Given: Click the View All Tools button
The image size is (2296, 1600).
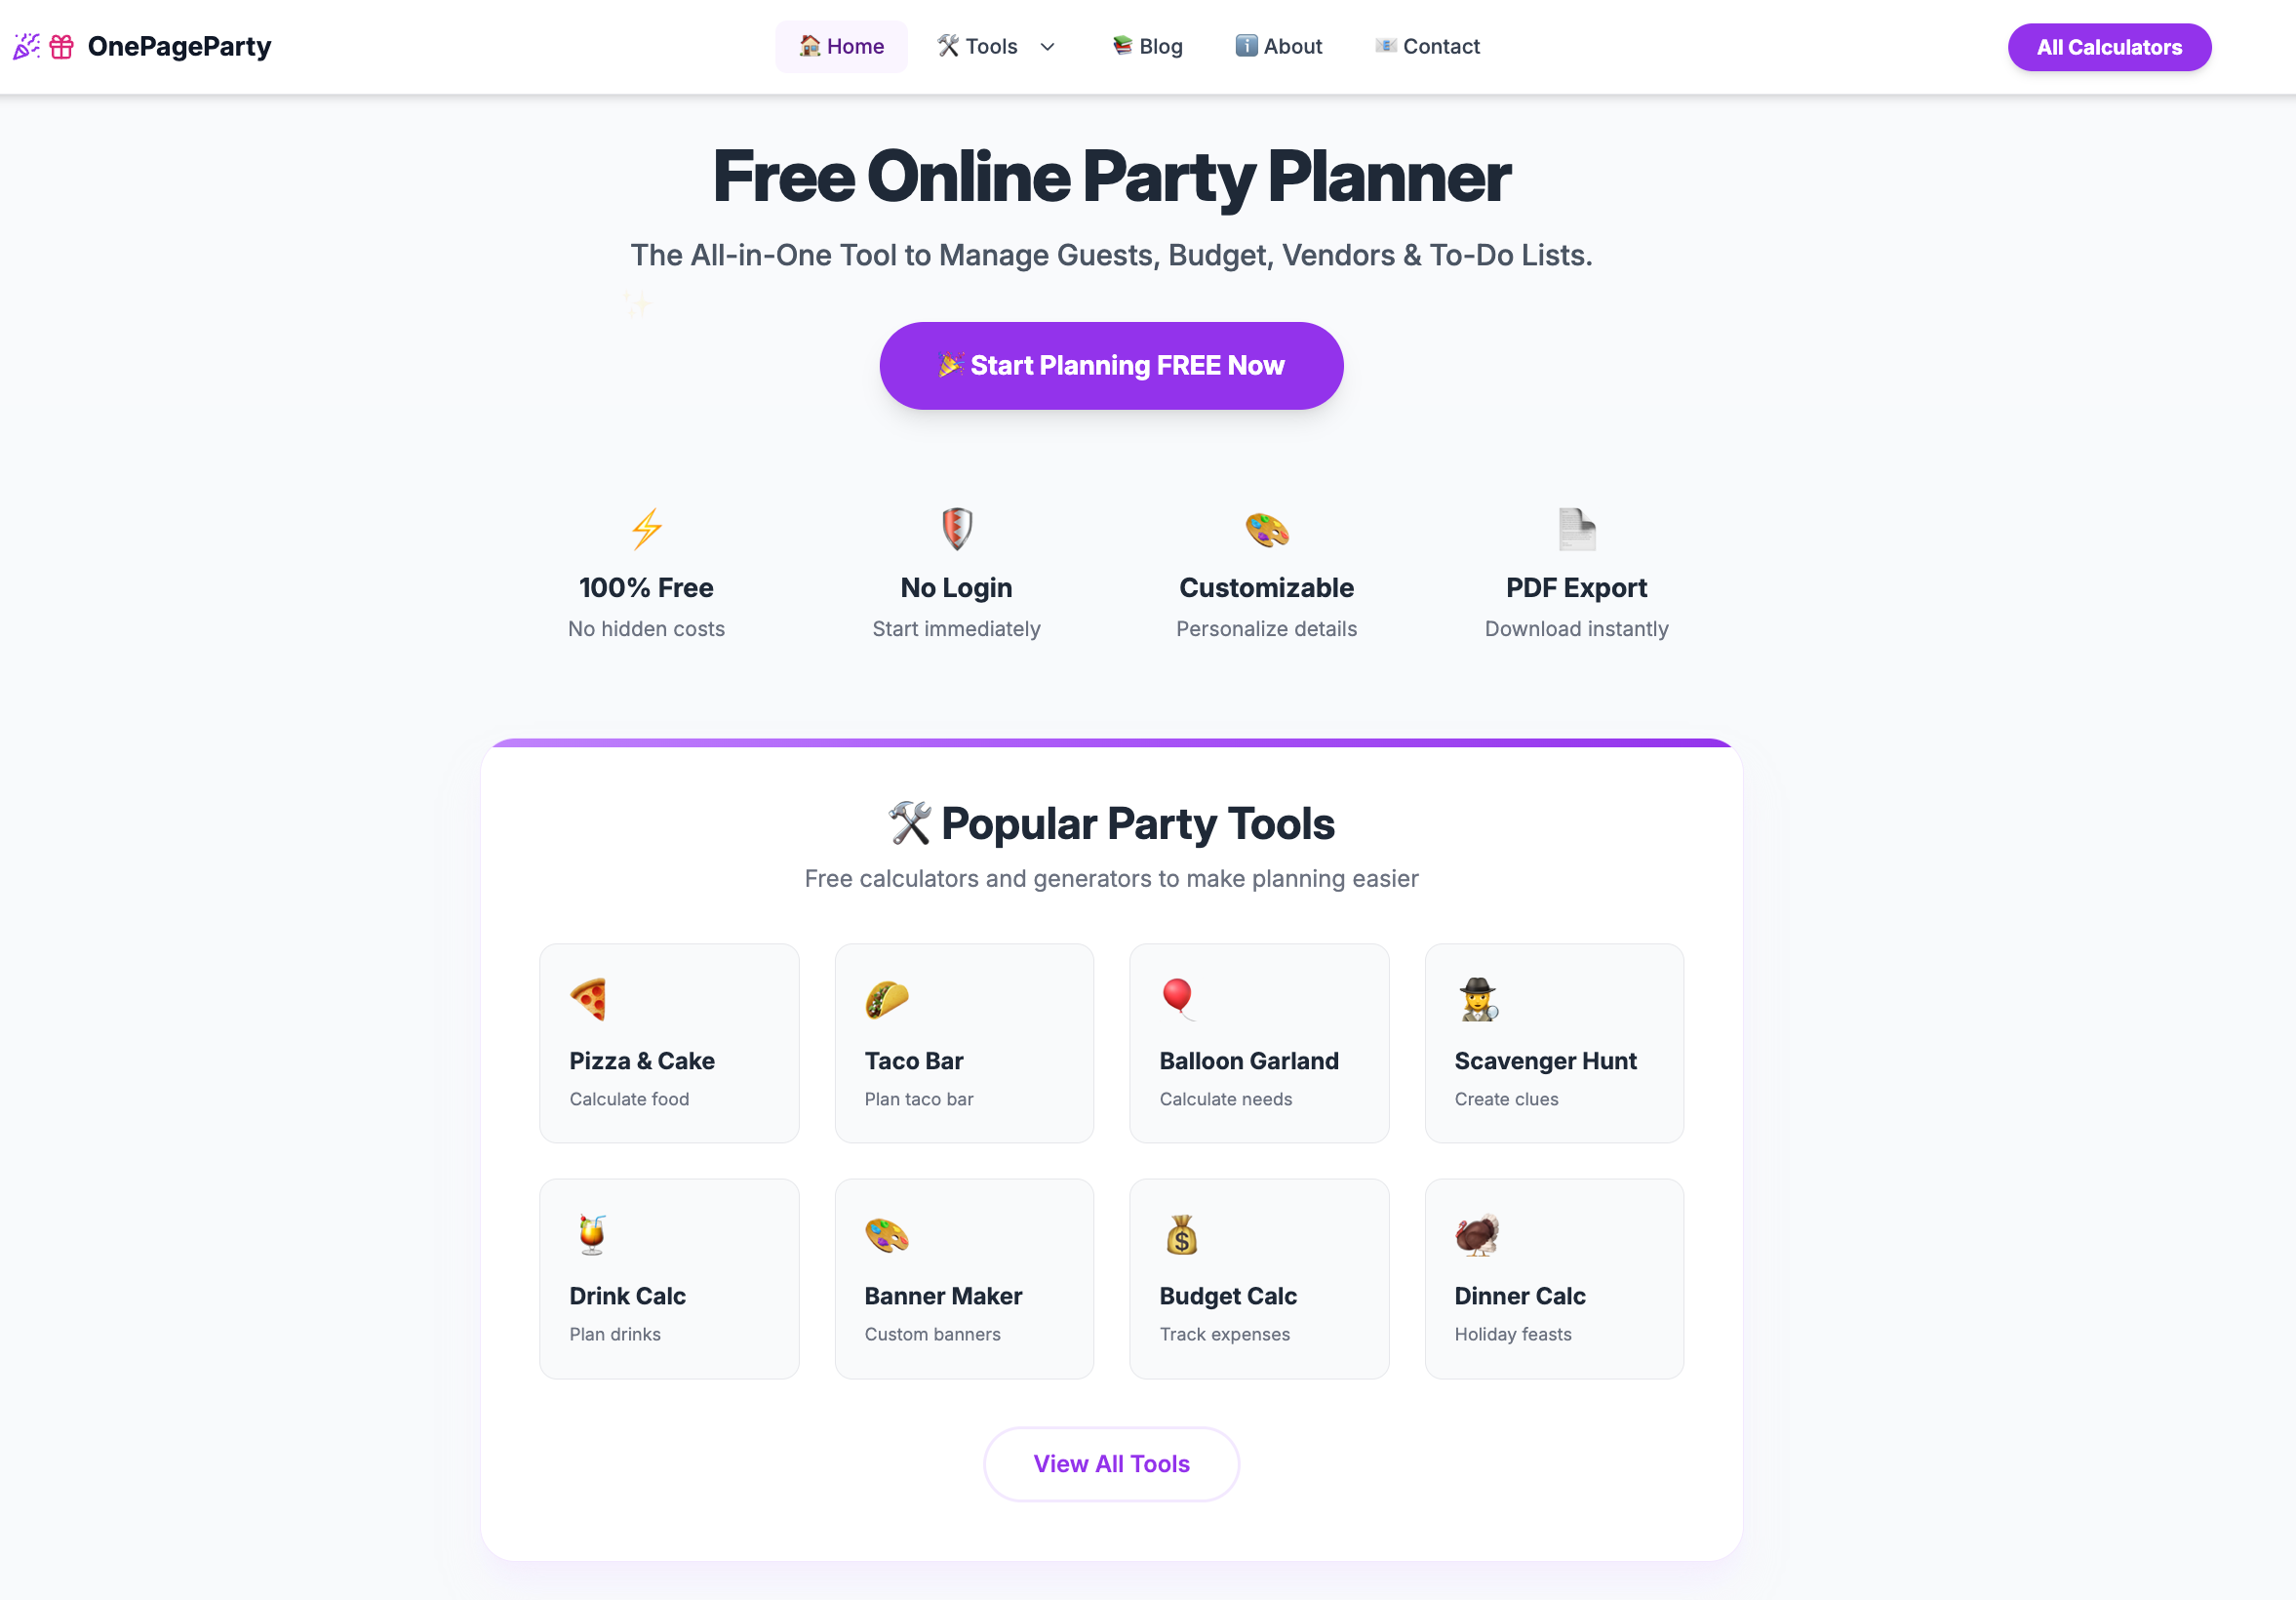Looking at the screenshot, I should pyautogui.click(x=1111, y=1463).
